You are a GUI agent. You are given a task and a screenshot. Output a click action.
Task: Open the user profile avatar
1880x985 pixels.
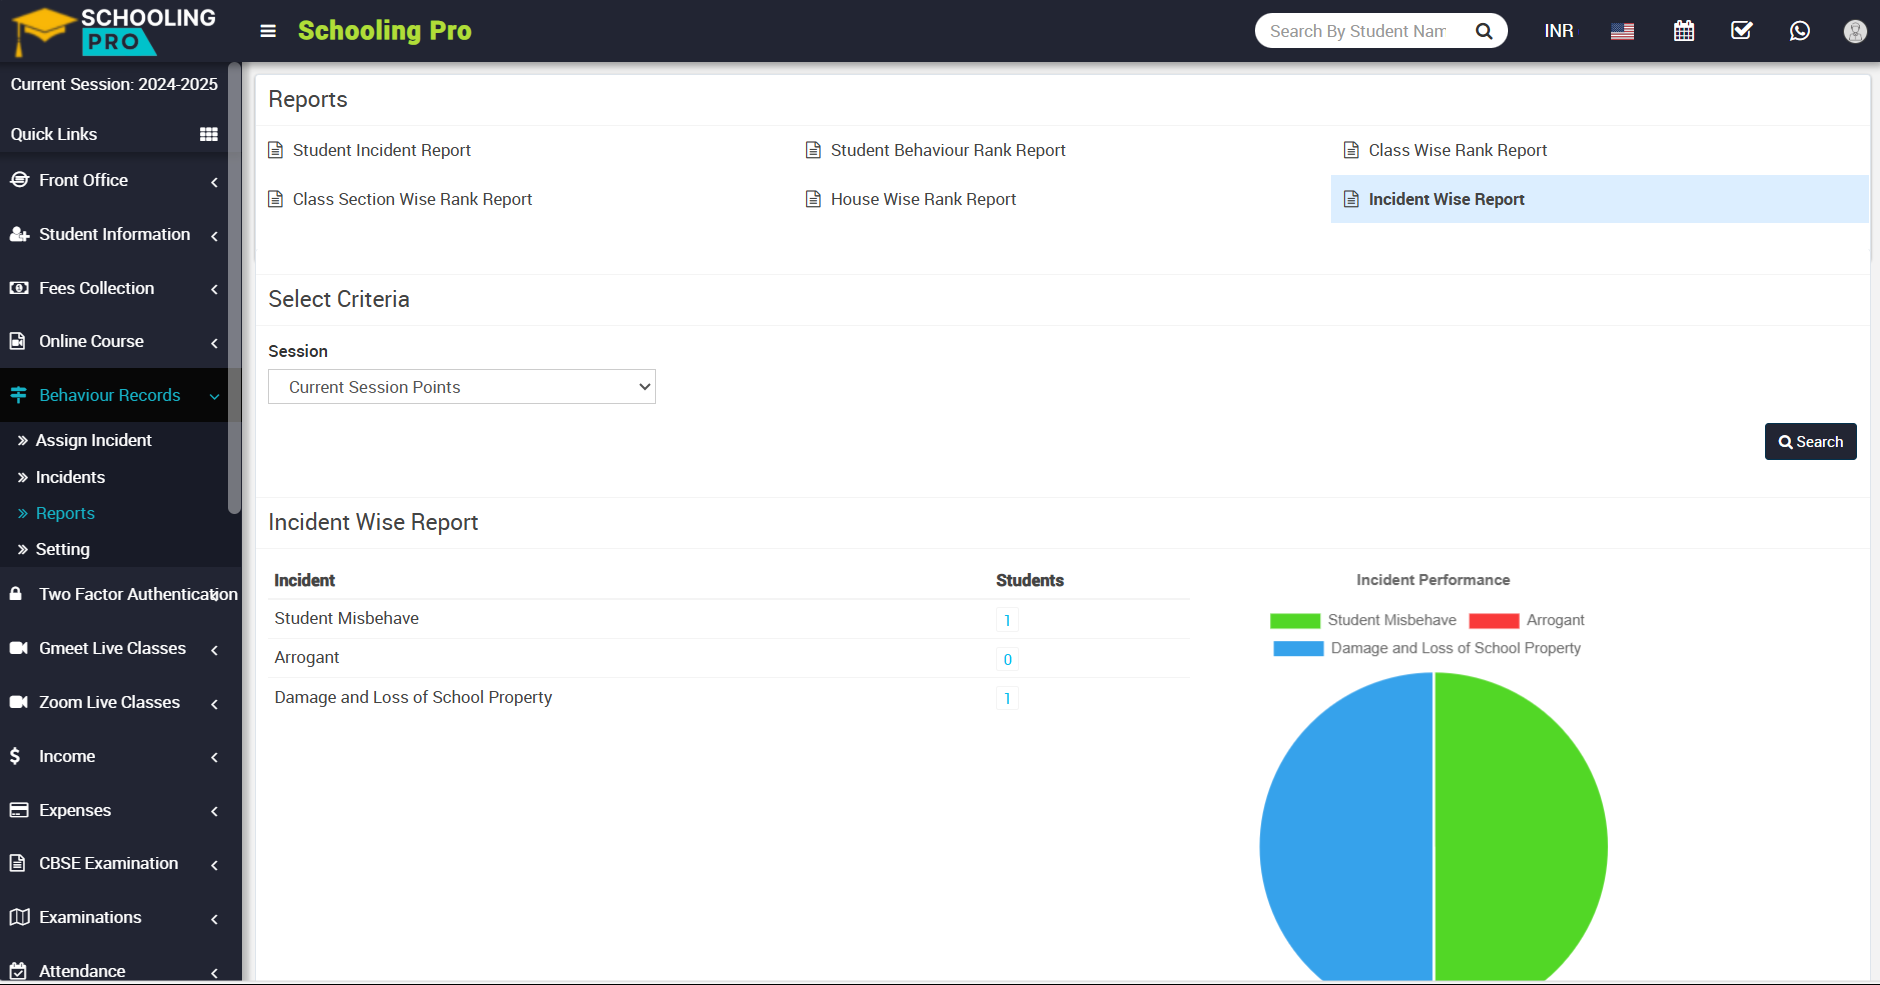click(1855, 31)
